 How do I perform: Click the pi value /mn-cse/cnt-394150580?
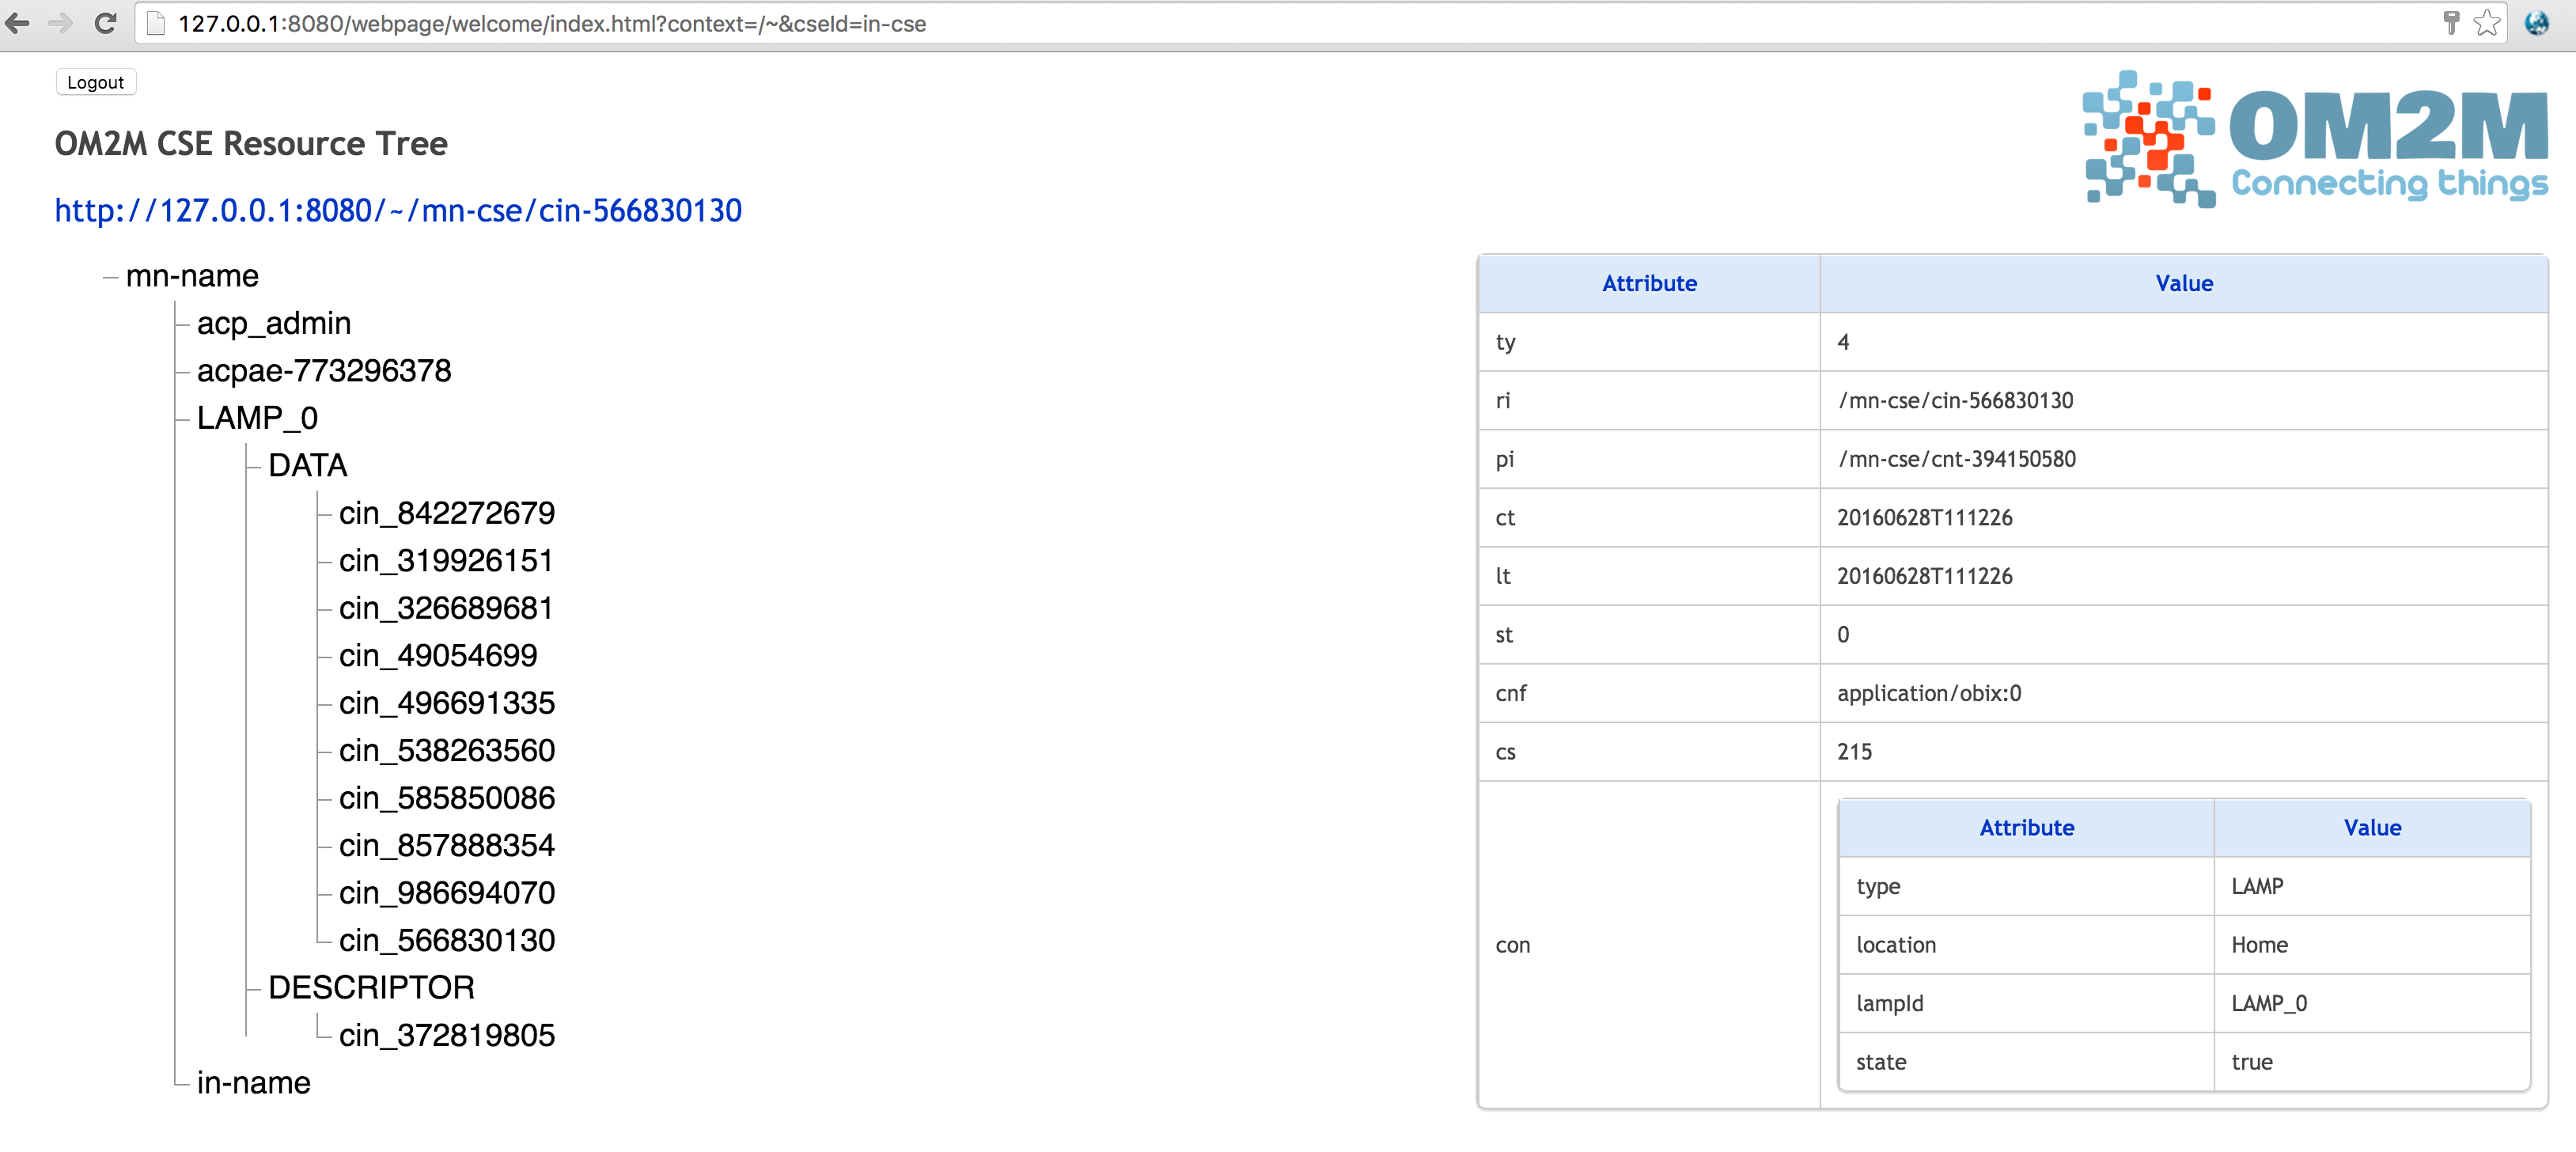tap(1956, 460)
